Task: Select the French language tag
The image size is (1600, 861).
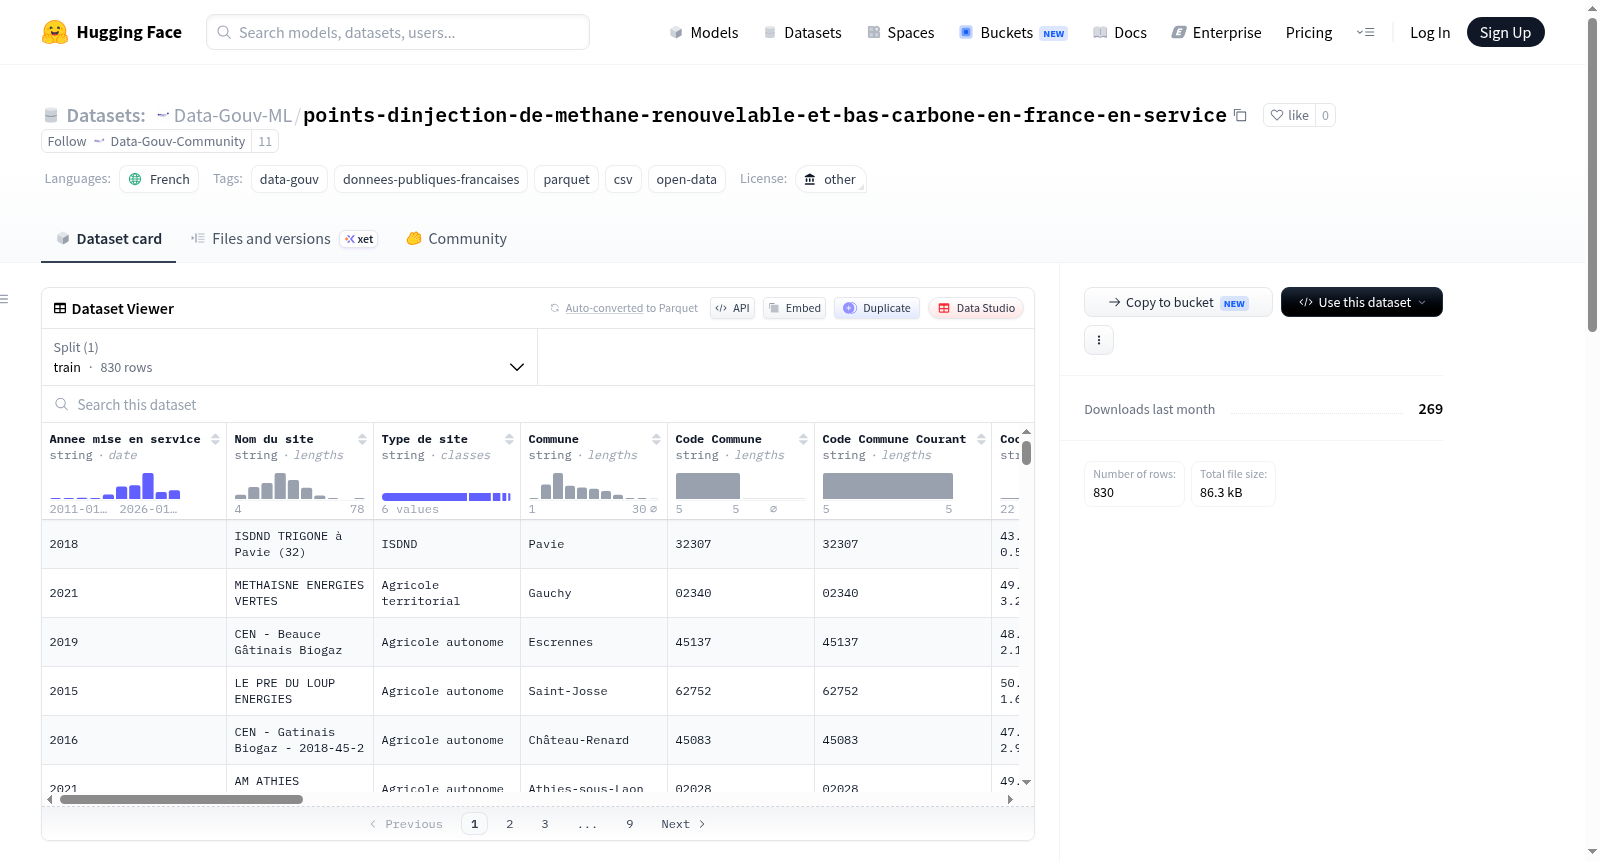Action: (x=159, y=179)
